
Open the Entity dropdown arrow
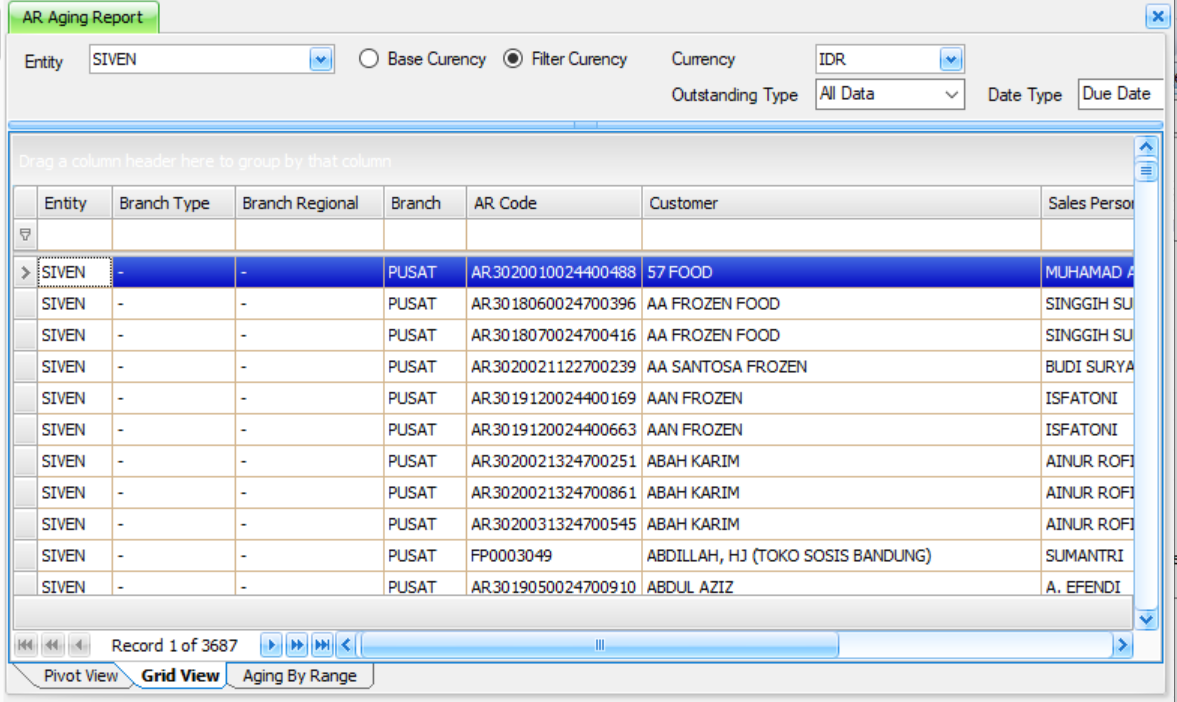[321, 59]
